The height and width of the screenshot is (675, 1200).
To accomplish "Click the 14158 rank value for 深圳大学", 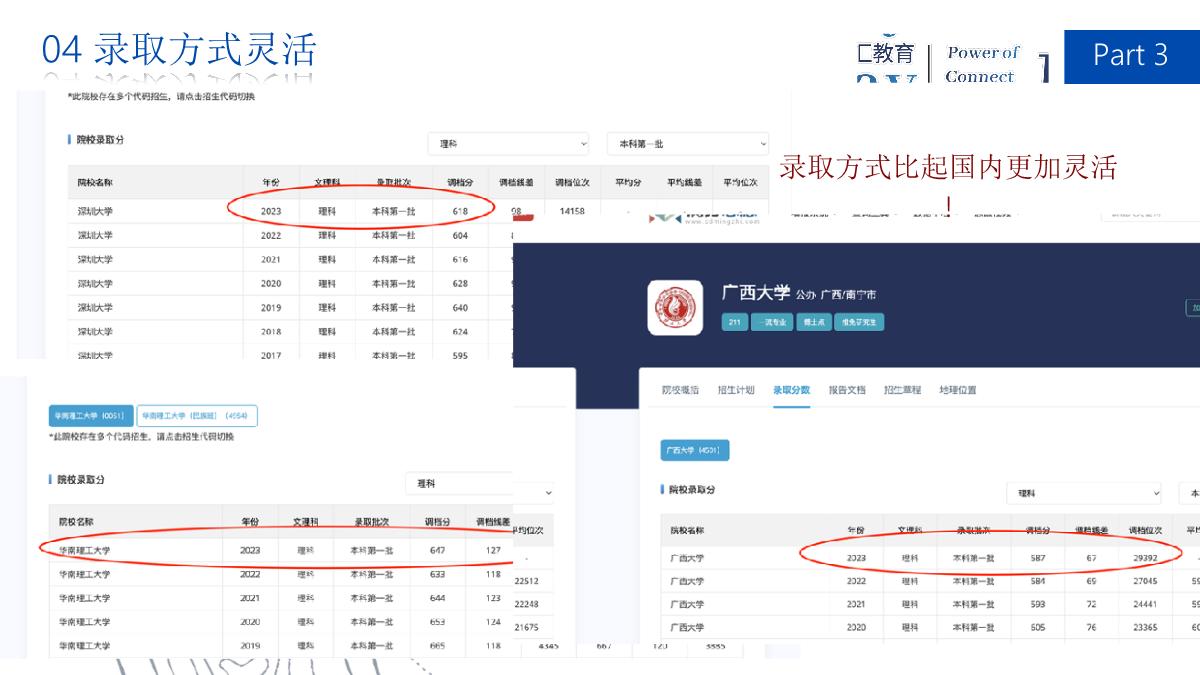I will click(573, 212).
